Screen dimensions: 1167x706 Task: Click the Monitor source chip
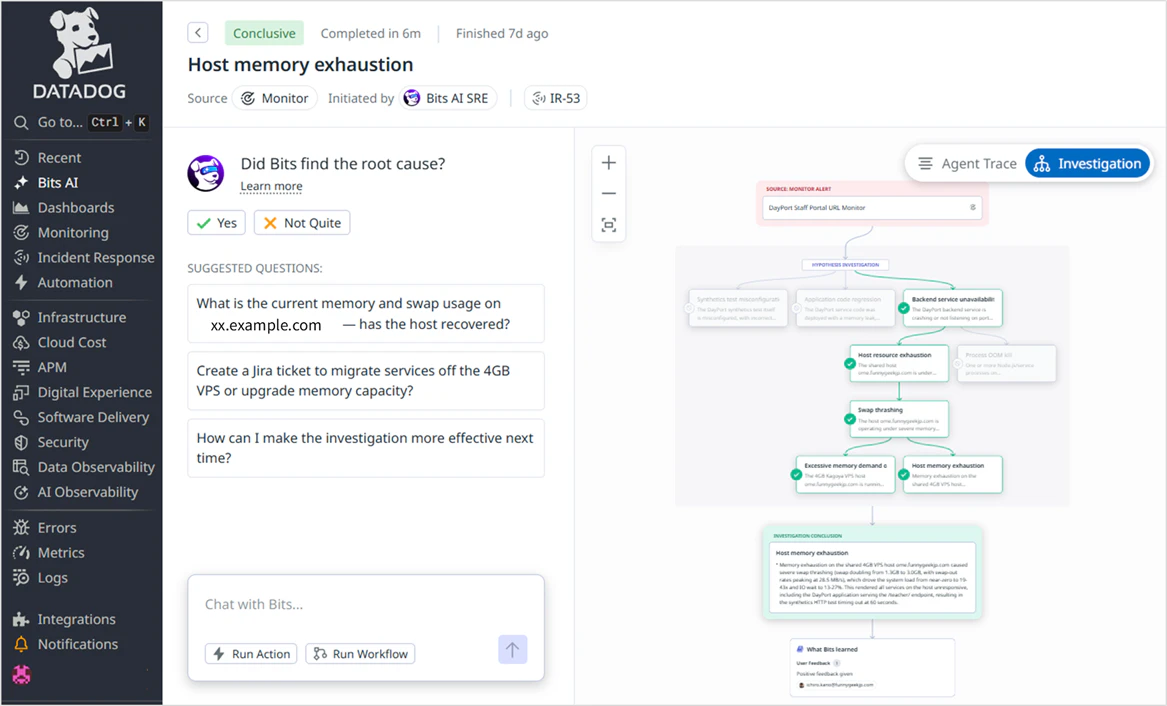click(x=275, y=98)
